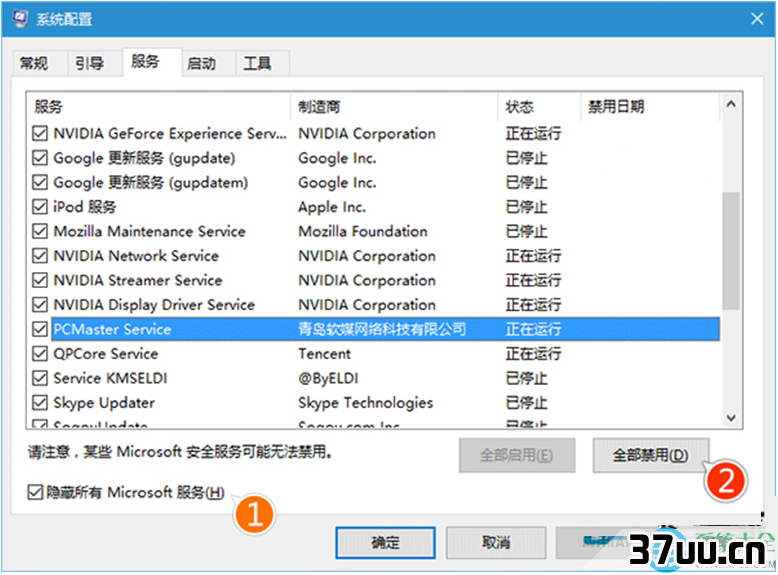
Task: Sort by the 制造商 column header
Action: click(394, 107)
